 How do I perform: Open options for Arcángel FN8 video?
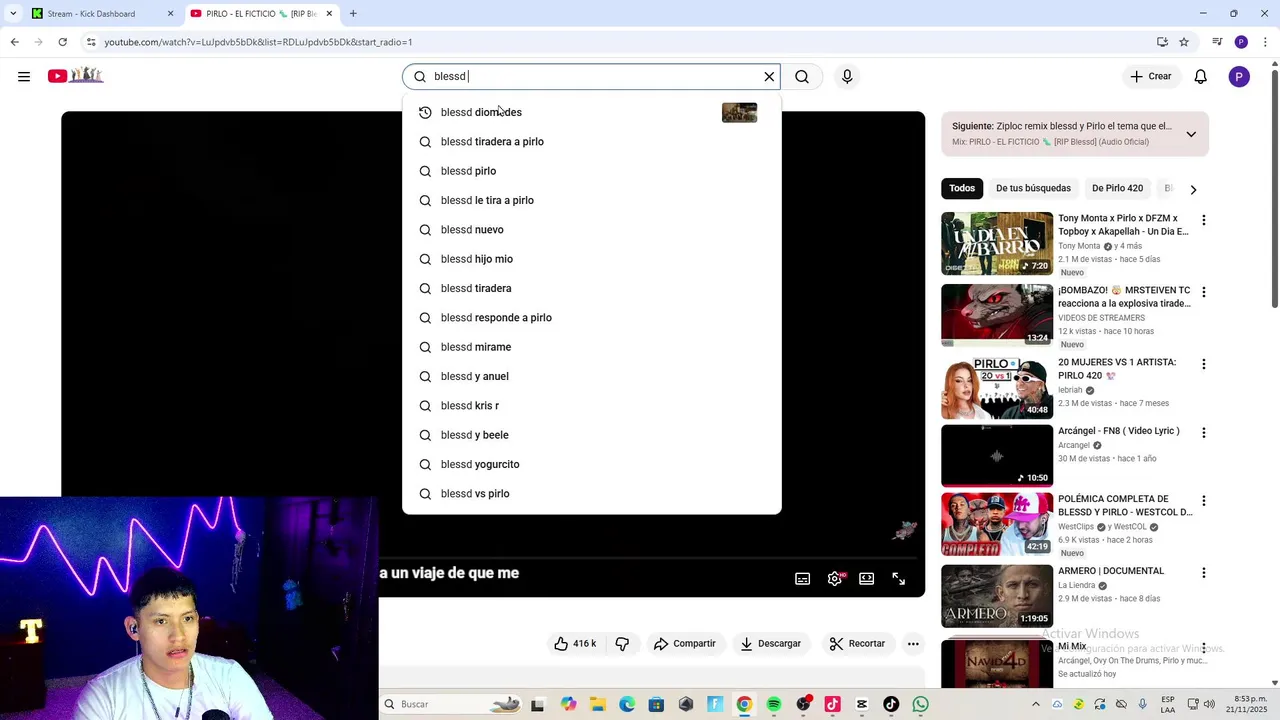(1204, 433)
